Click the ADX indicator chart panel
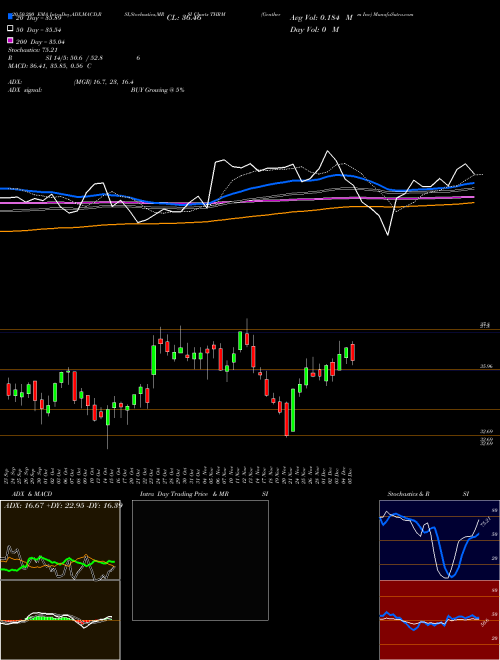This screenshot has height=660, width=500. pyautogui.click(x=60, y=540)
